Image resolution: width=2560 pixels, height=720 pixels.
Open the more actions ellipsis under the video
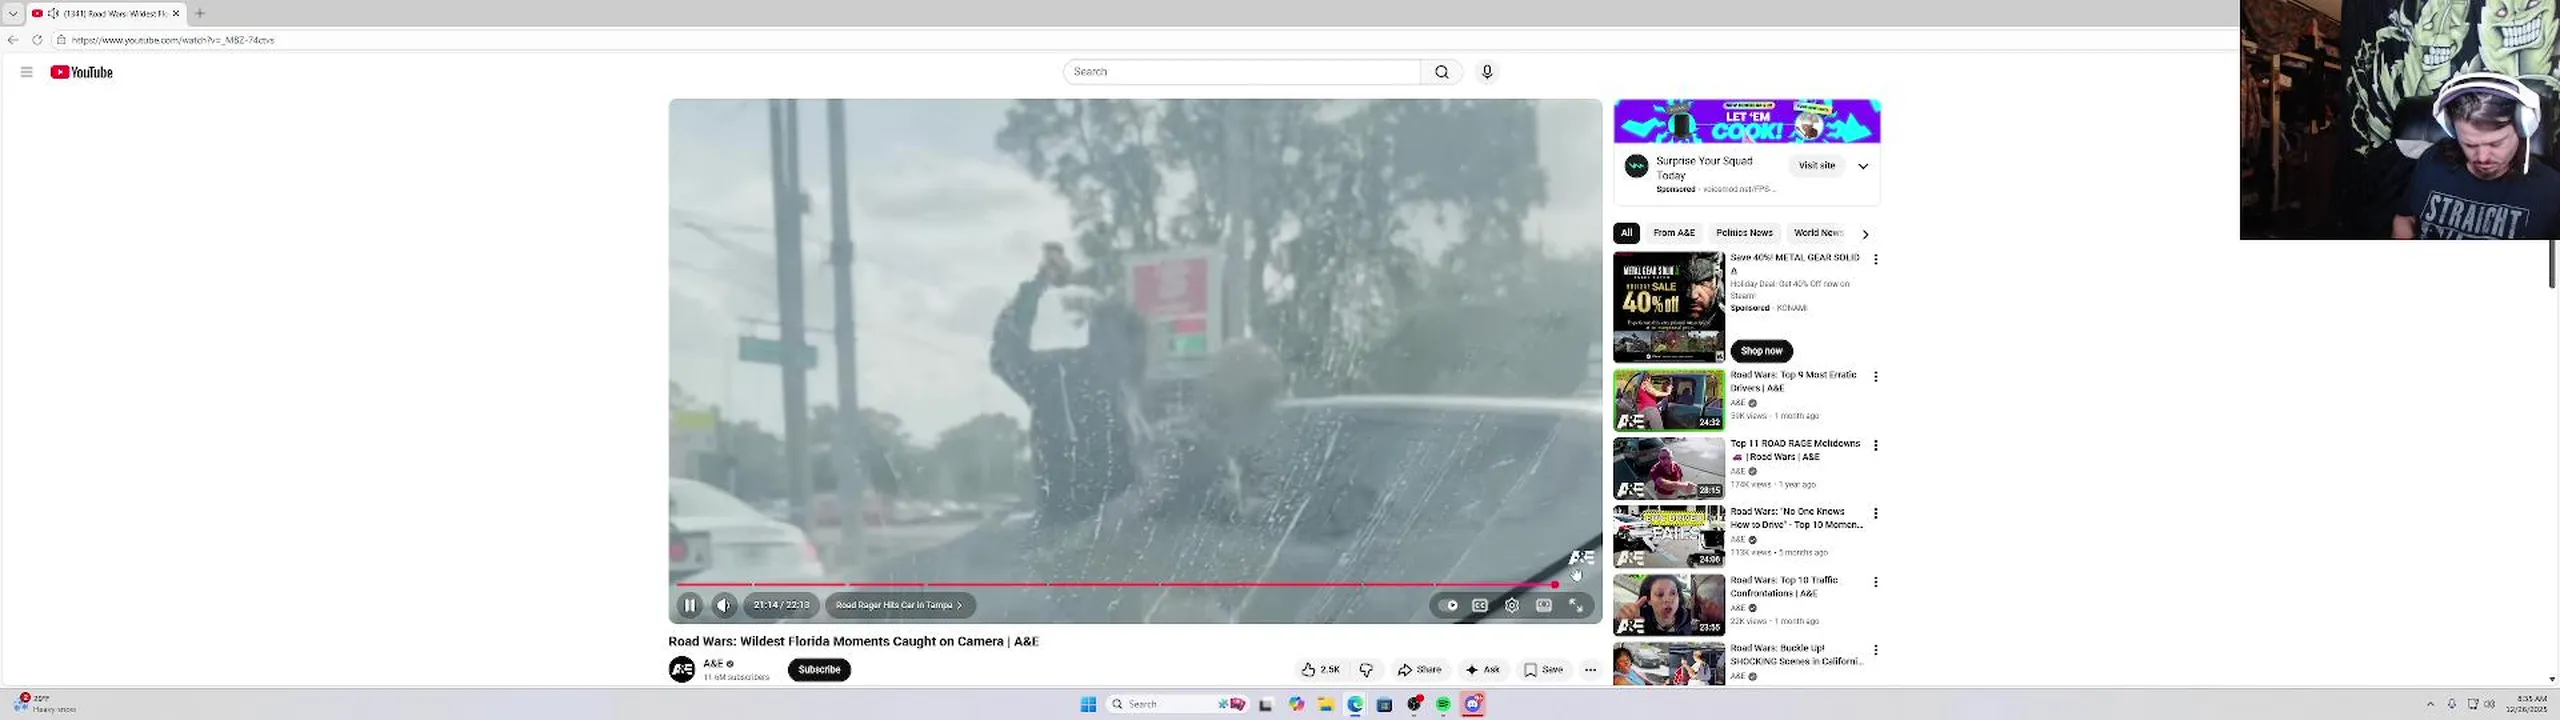1590,670
